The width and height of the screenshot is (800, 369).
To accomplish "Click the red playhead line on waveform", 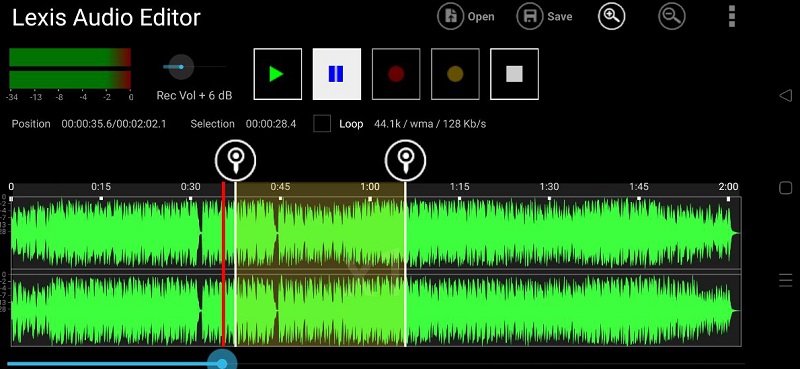I will coord(223,263).
